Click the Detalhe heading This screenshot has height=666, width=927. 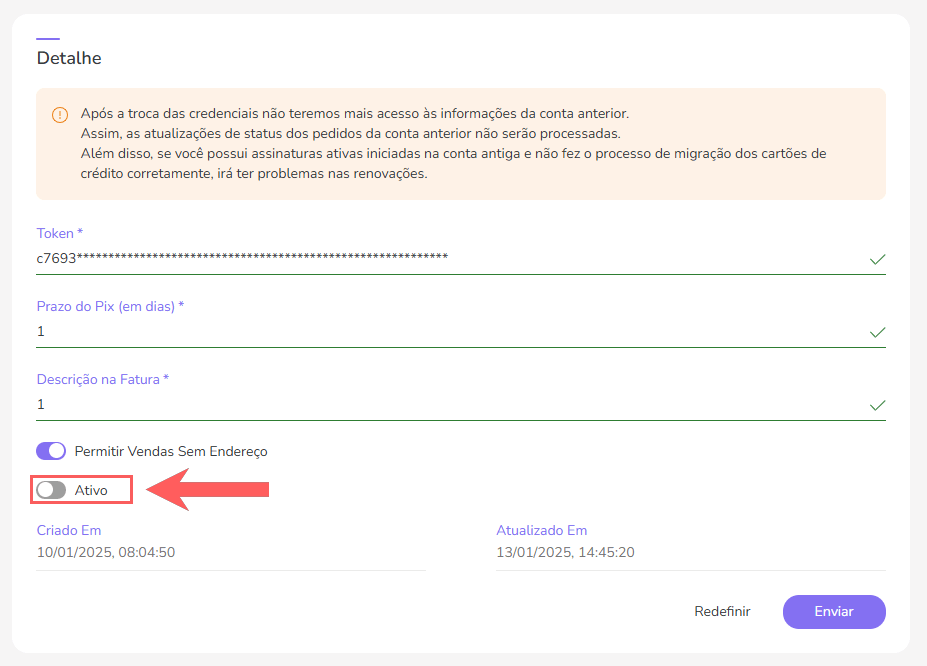point(69,58)
